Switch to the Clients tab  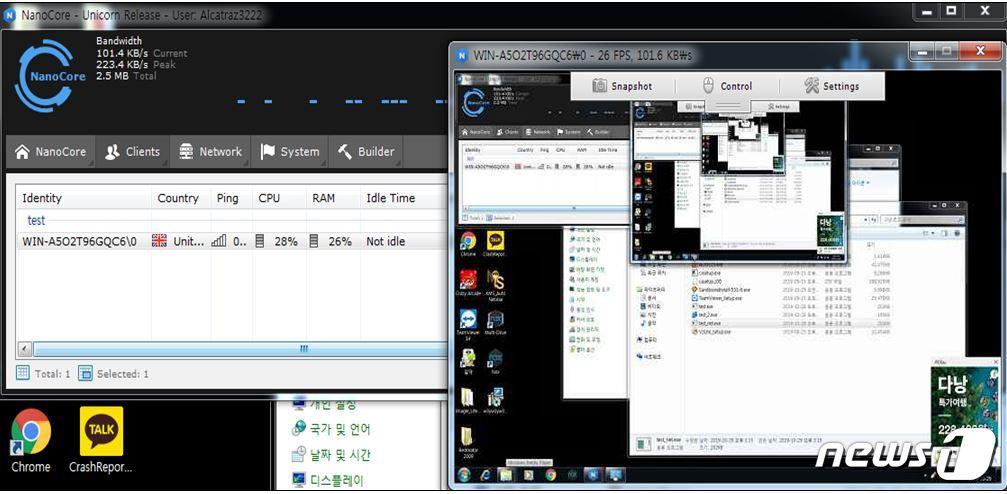tap(132, 152)
